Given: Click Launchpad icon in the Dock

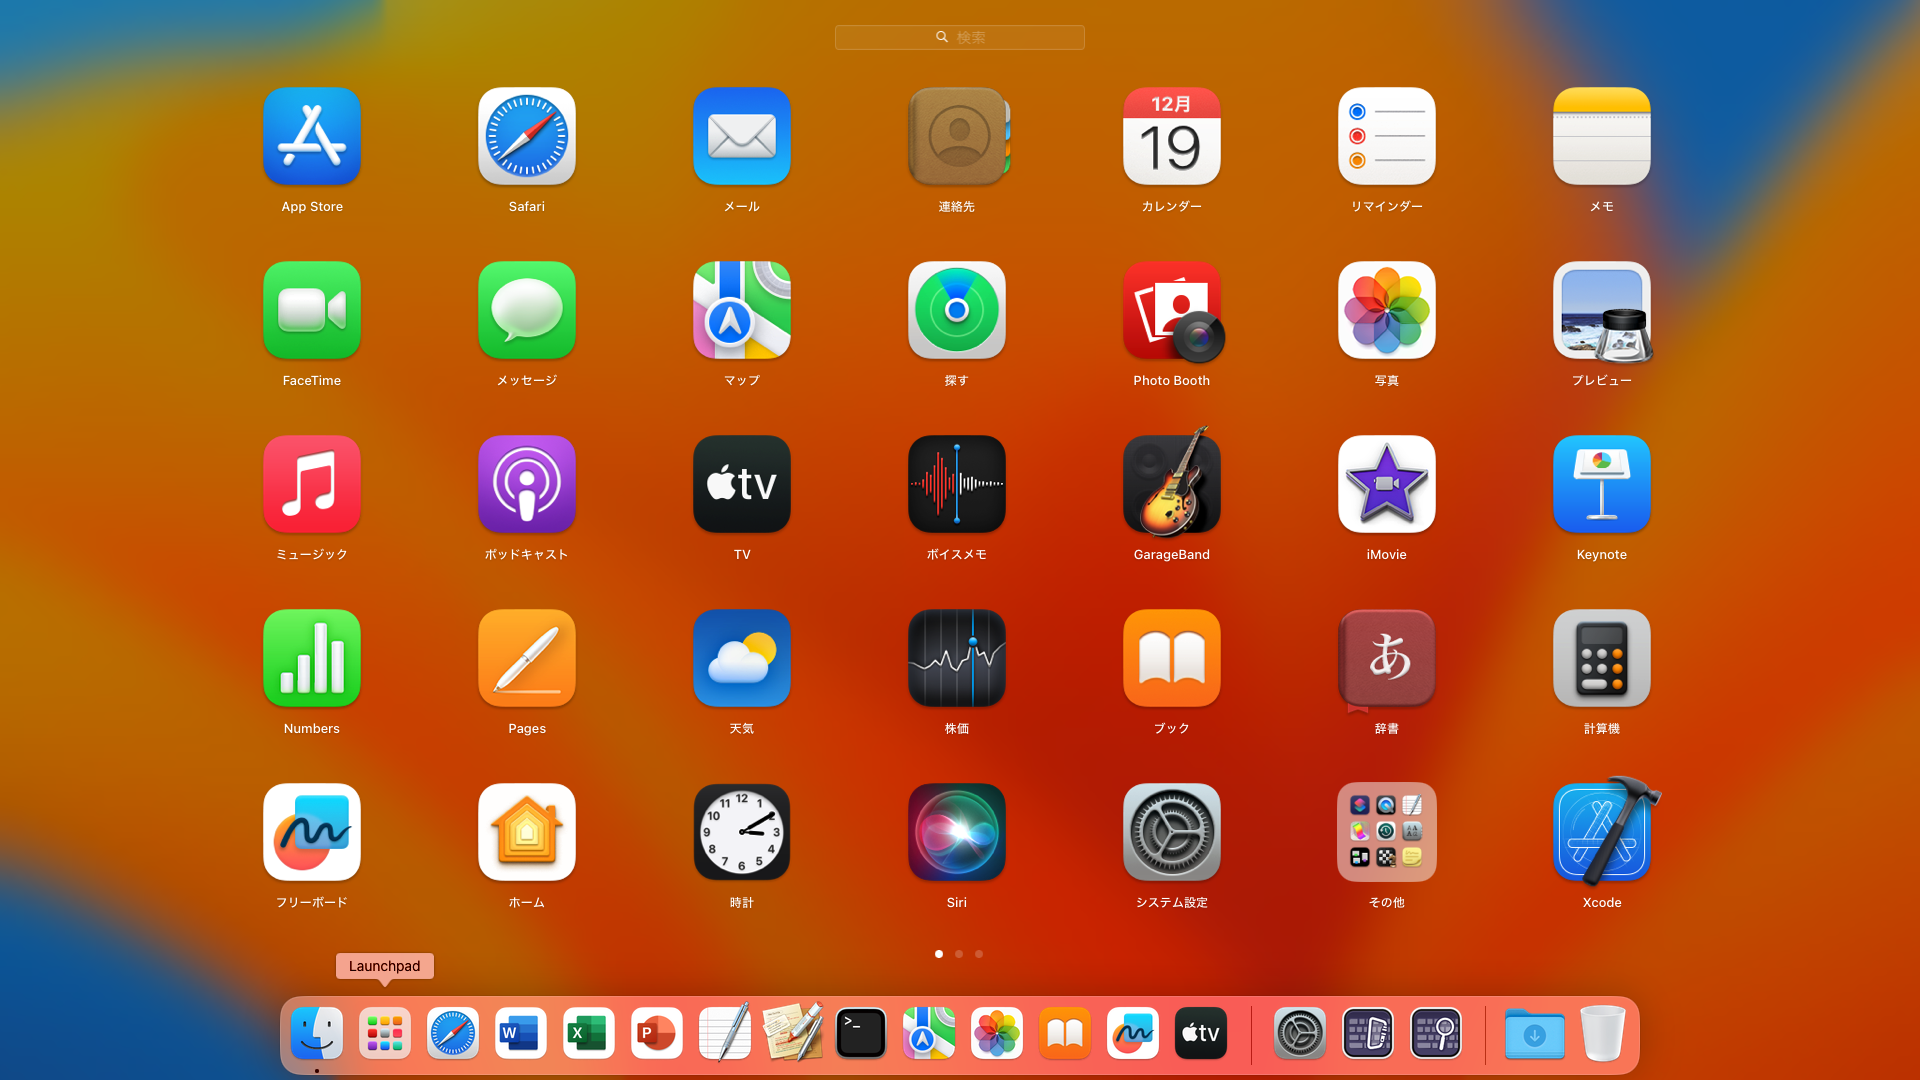Looking at the screenshot, I should (x=385, y=1033).
